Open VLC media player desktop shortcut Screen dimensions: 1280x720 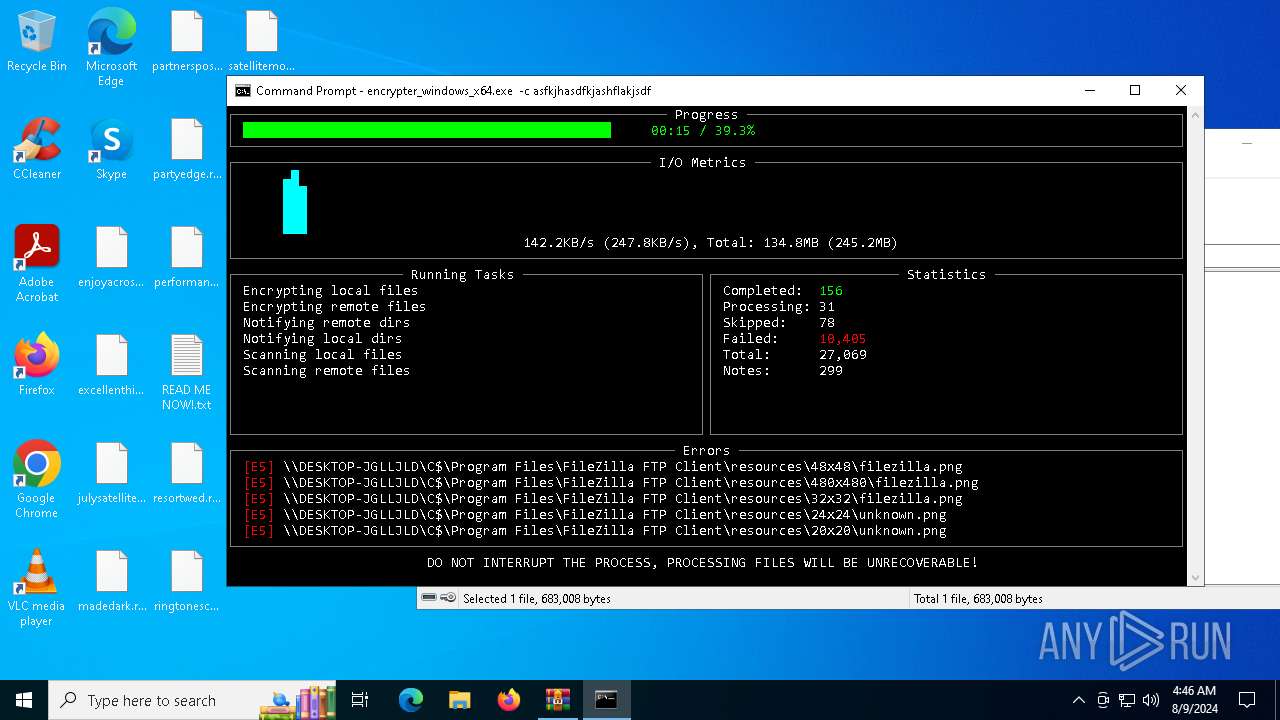pyautogui.click(x=37, y=588)
